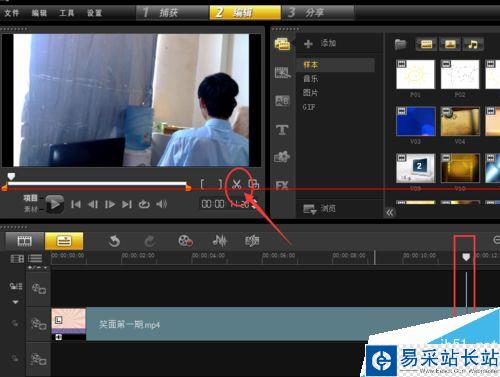500x377 pixels.
Task: Click the 浏览 browse button
Action: coord(319,209)
